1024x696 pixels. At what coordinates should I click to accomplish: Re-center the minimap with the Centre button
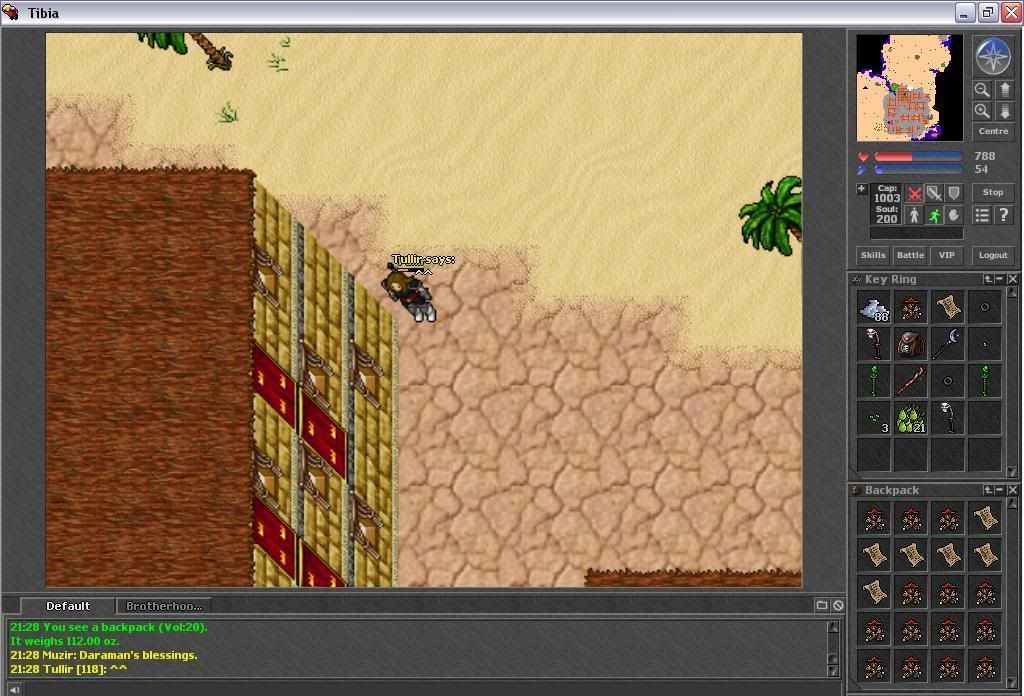coord(993,131)
